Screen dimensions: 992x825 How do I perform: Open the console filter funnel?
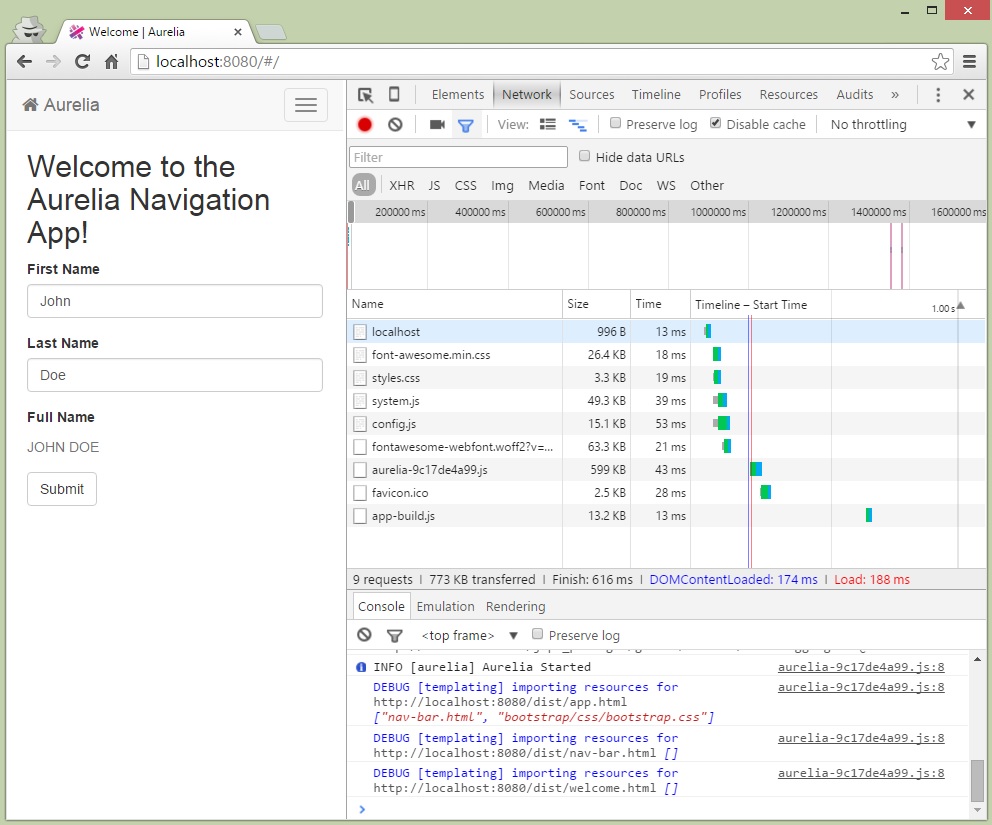(x=395, y=635)
